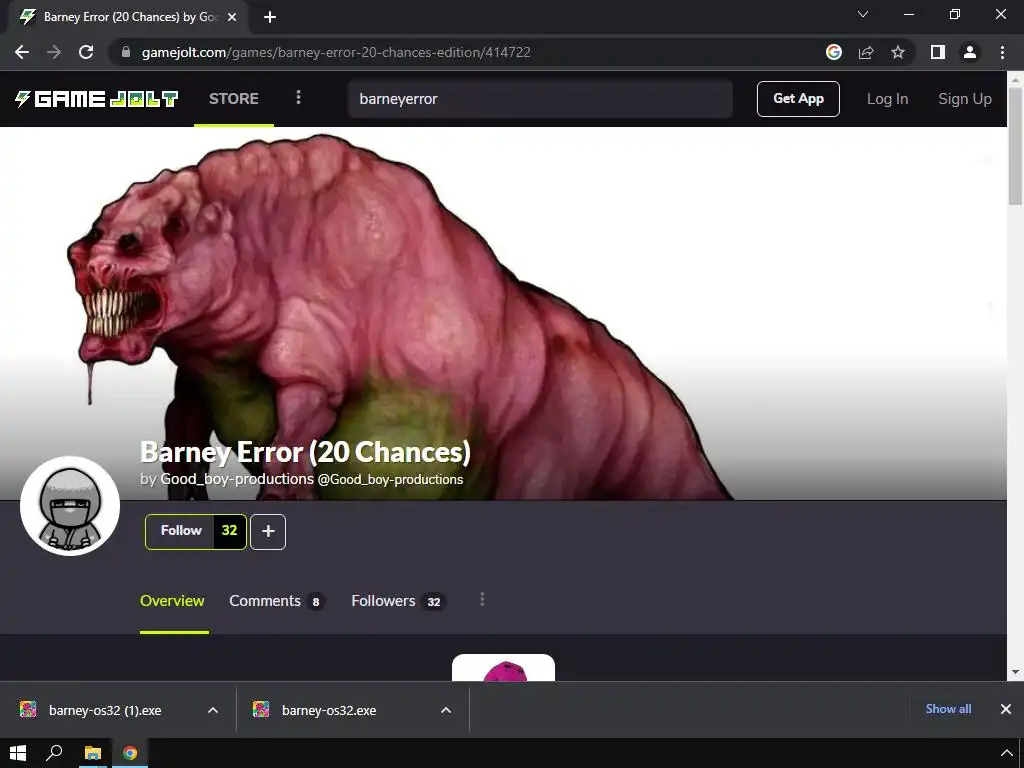
Task: Switch to the Followers tab
Action: point(398,601)
